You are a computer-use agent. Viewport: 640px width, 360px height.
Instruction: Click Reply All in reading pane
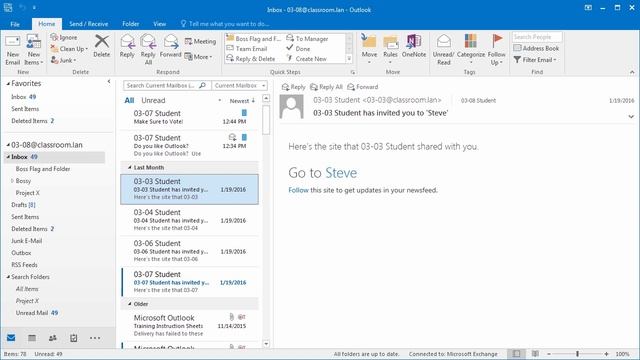tap(326, 87)
